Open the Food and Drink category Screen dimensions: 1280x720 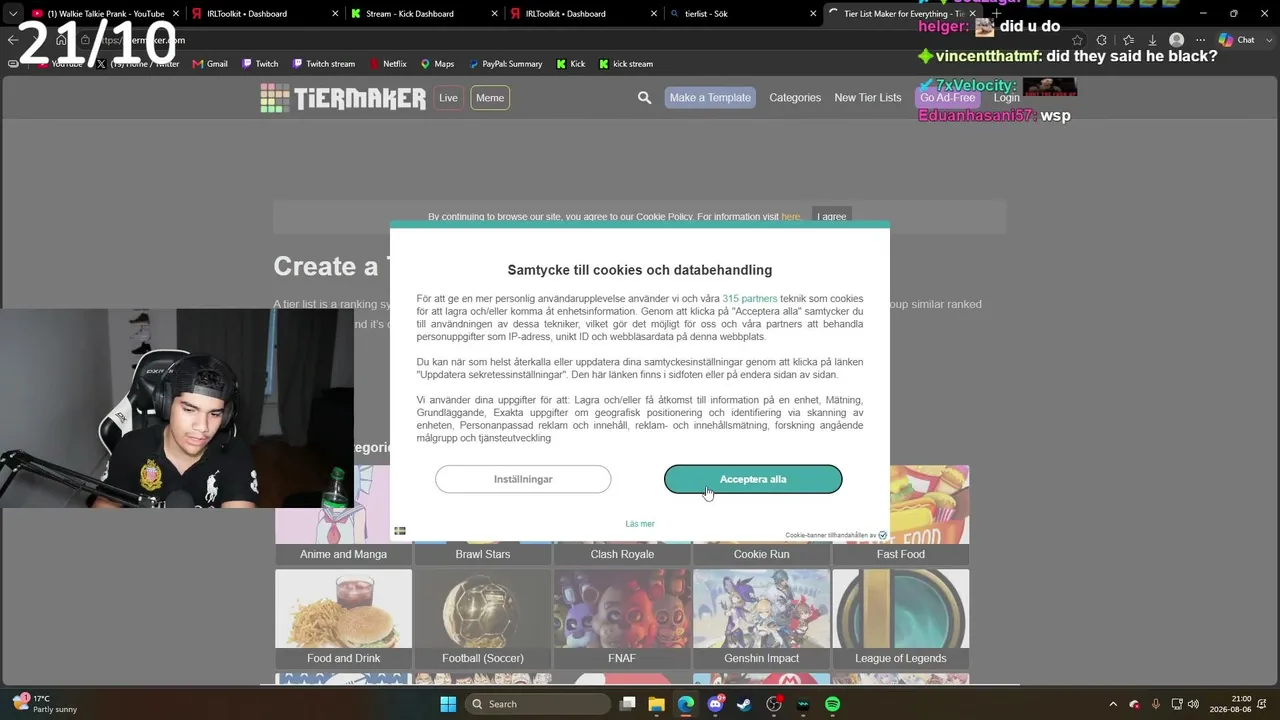pos(343,618)
